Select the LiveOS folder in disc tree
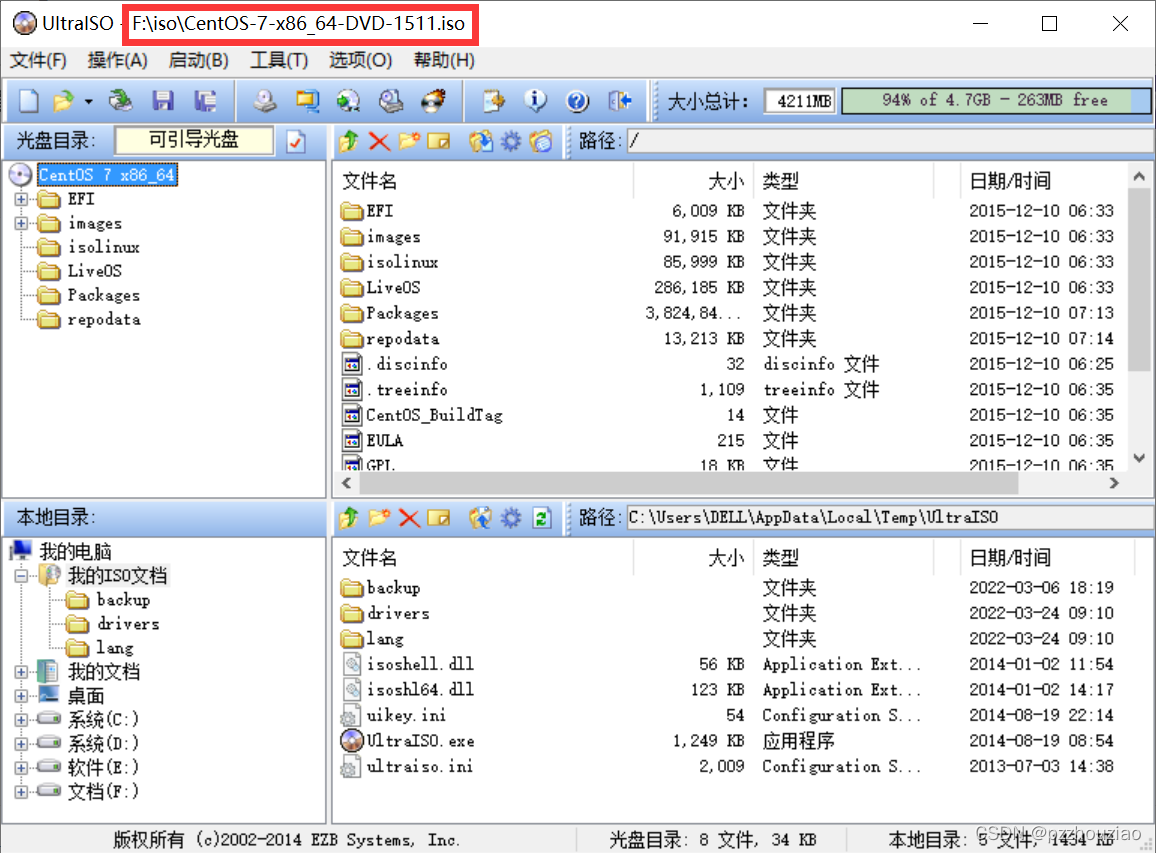Screen dimensions: 1156x853 (x=95, y=271)
